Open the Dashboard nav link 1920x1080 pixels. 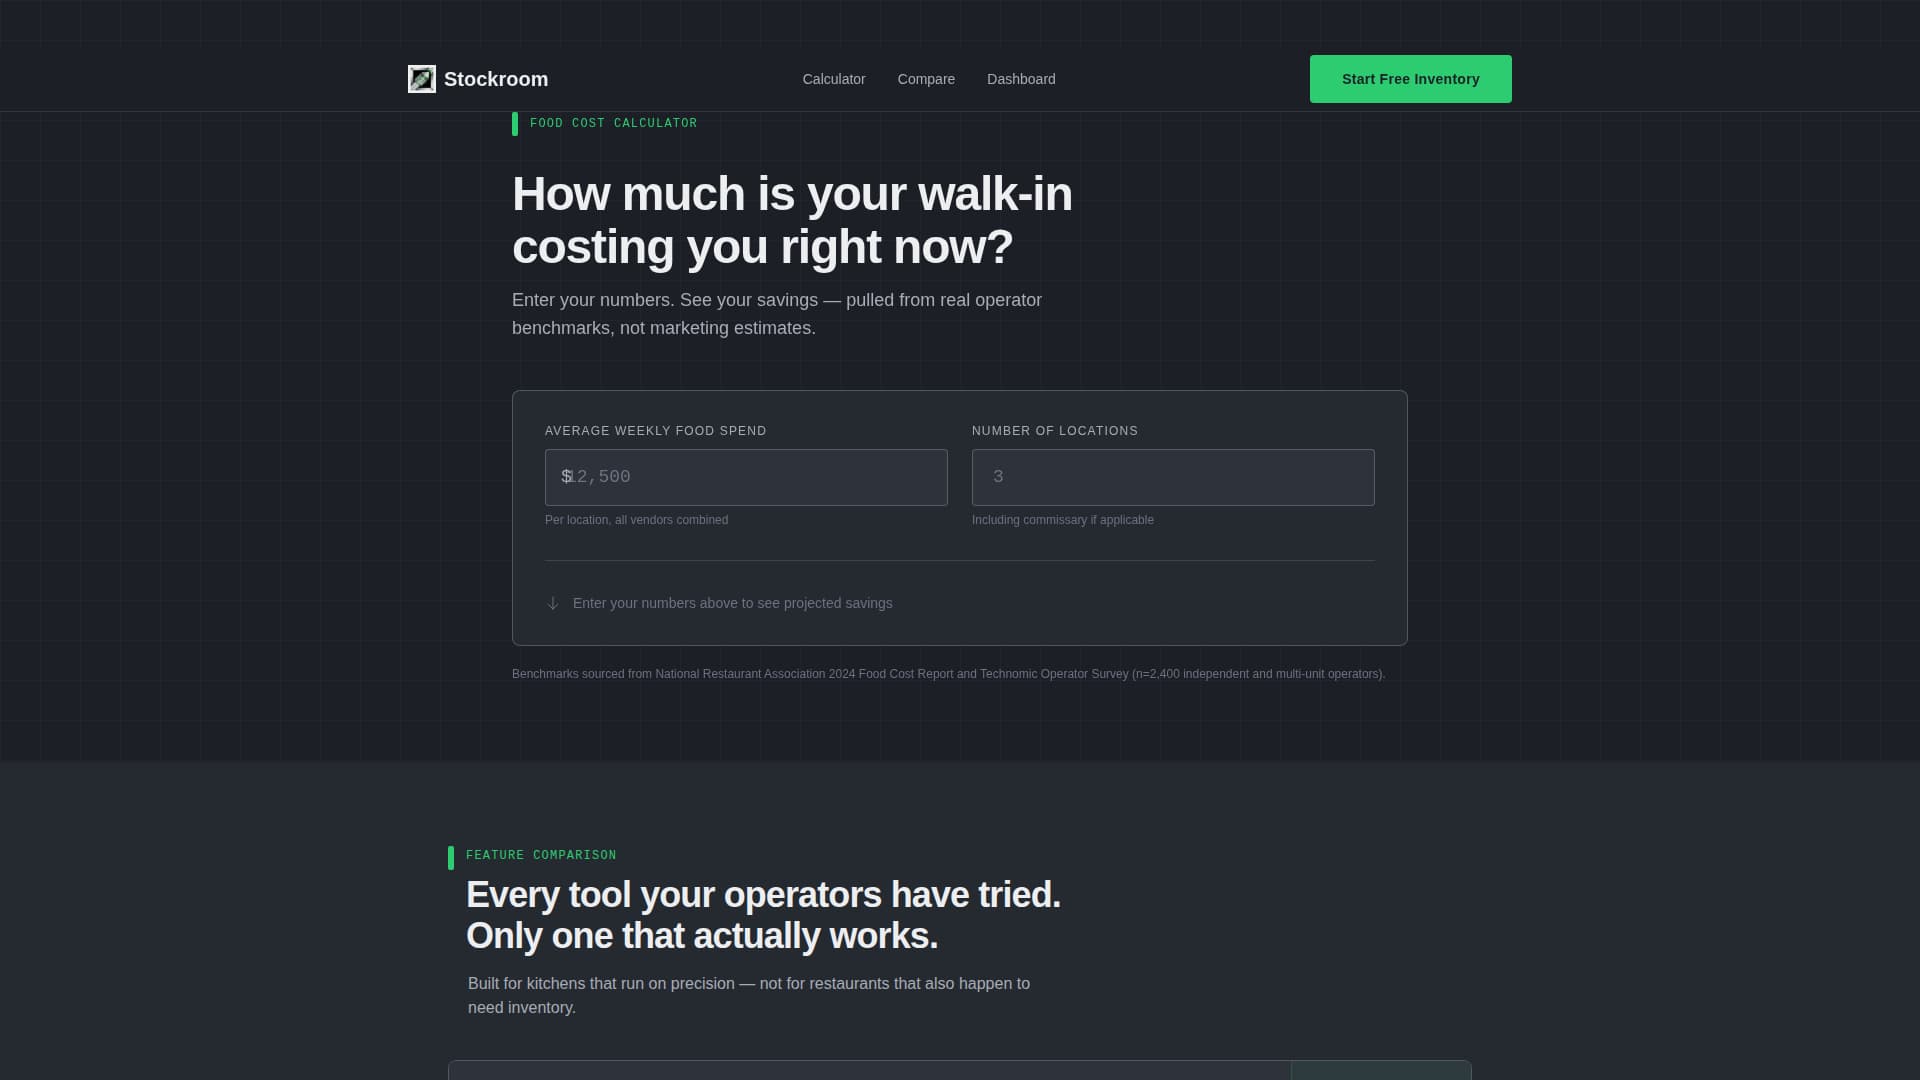pyautogui.click(x=1021, y=79)
